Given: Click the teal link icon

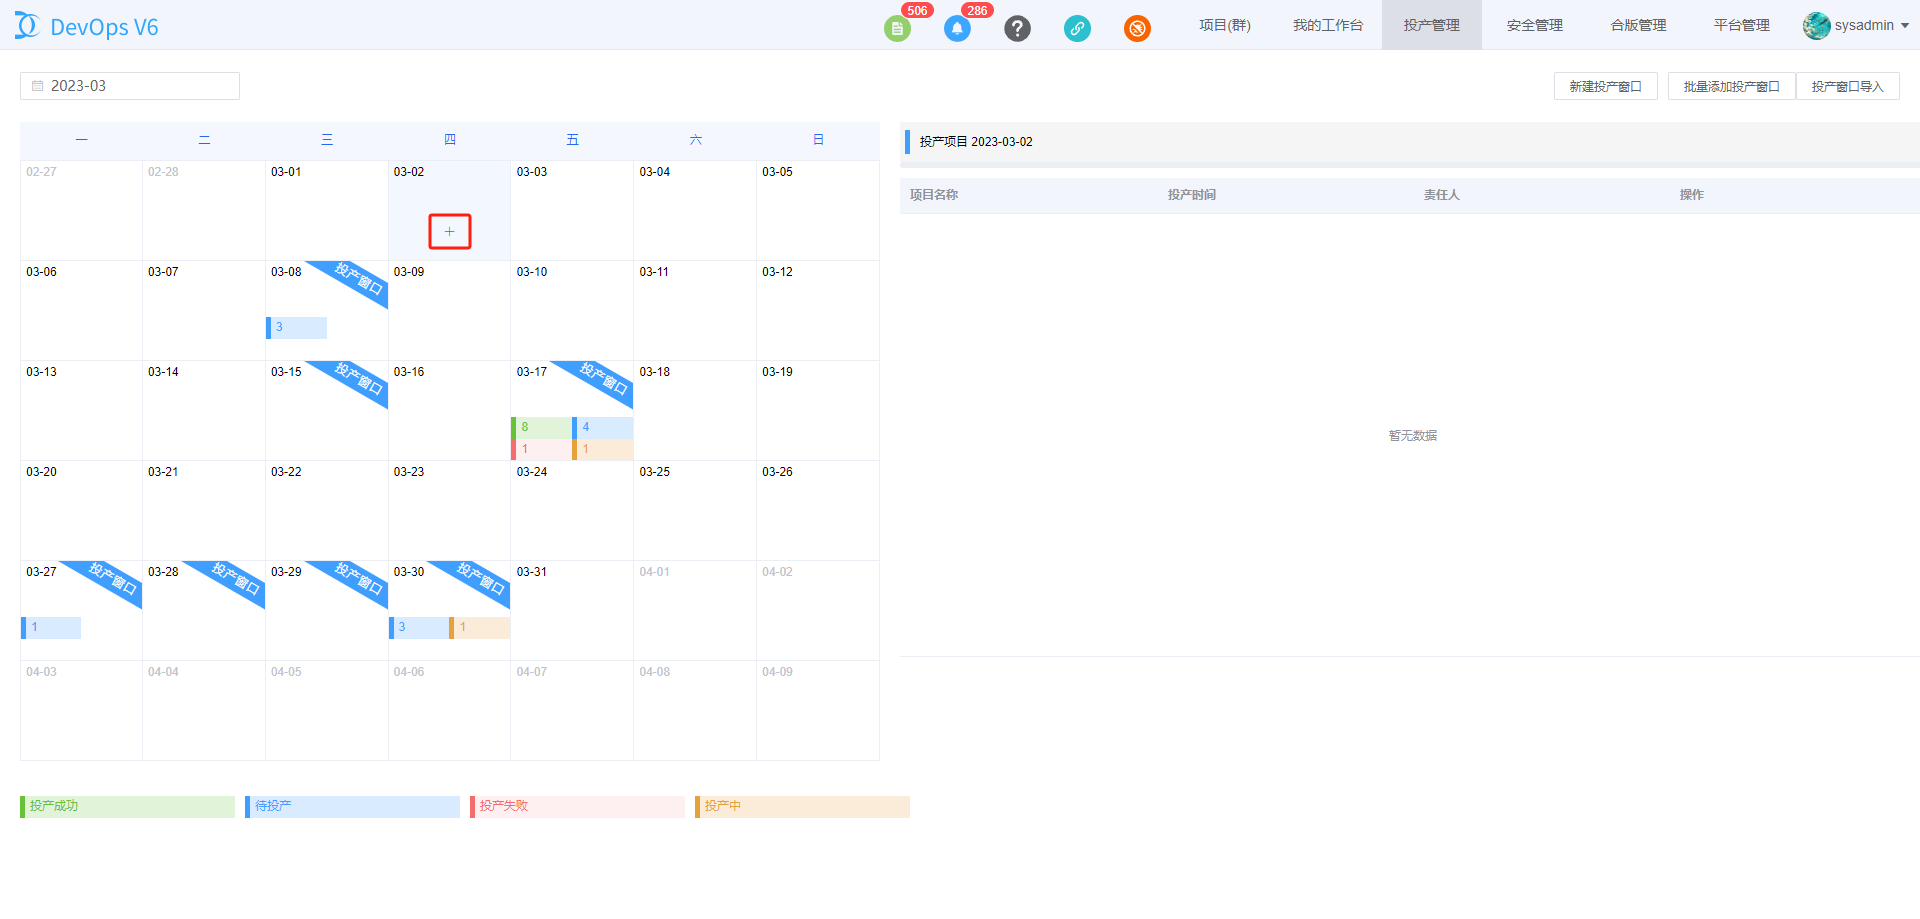Looking at the screenshot, I should (1077, 28).
